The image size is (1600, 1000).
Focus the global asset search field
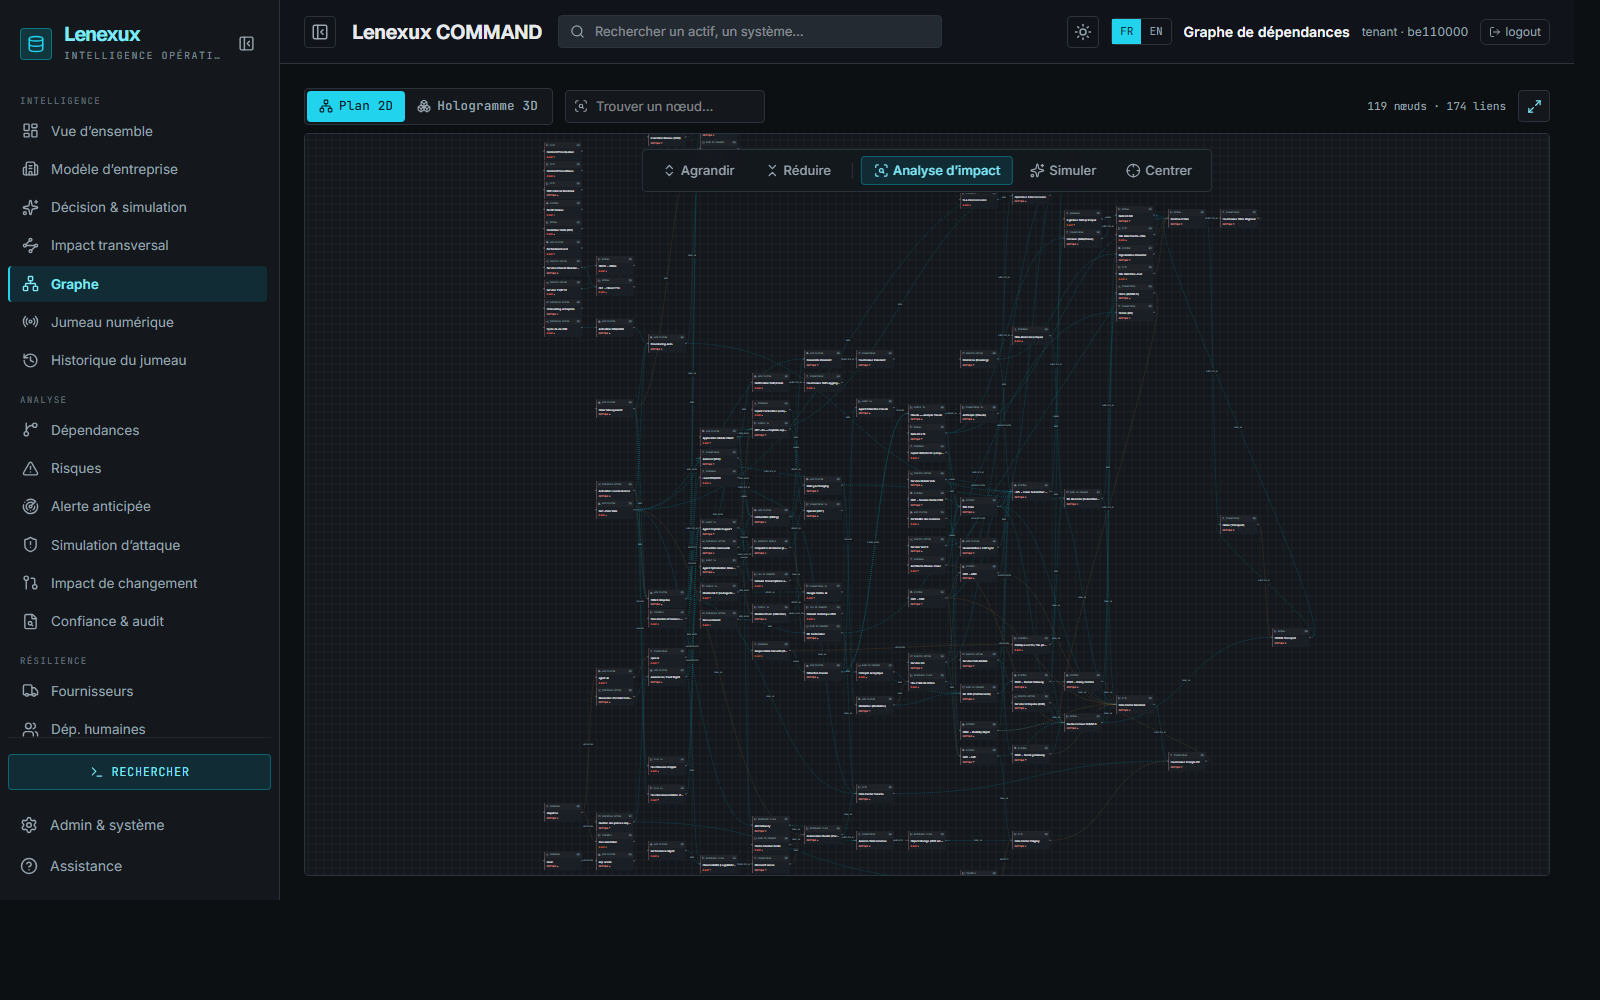[750, 32]
